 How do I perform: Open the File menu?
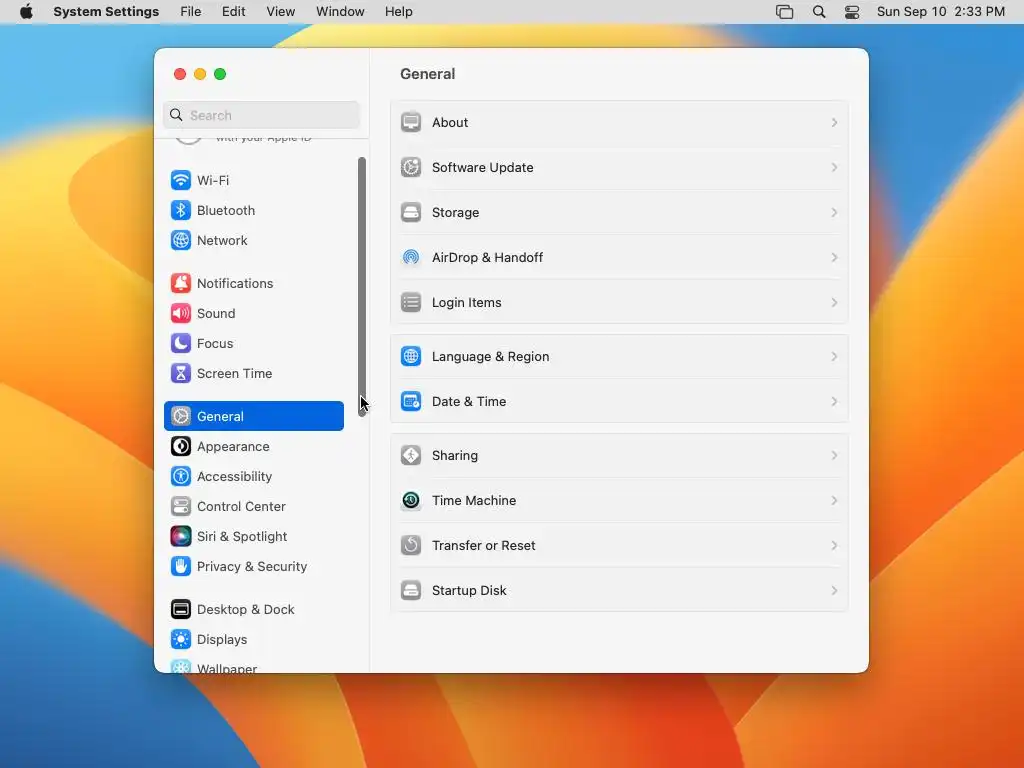pos(191,12)
